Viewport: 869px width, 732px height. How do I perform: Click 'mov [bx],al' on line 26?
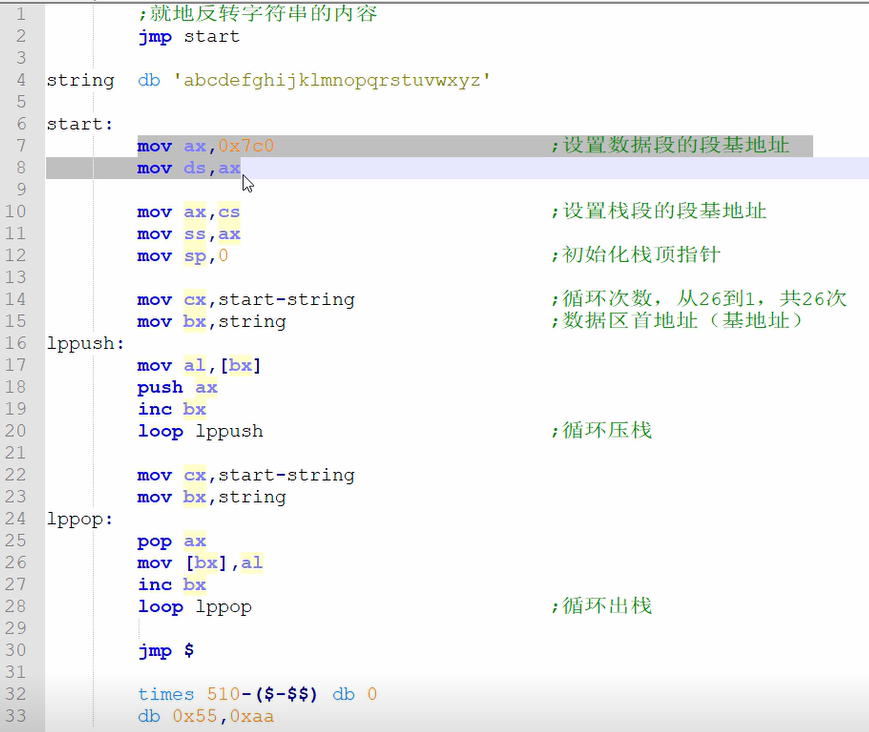[x=200, y=563]
